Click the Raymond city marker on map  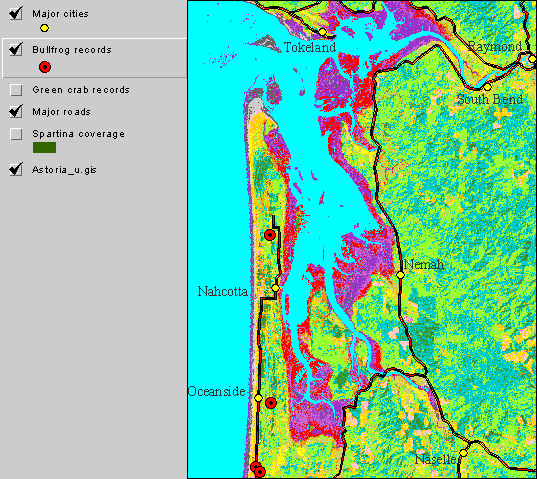point(532,59)
